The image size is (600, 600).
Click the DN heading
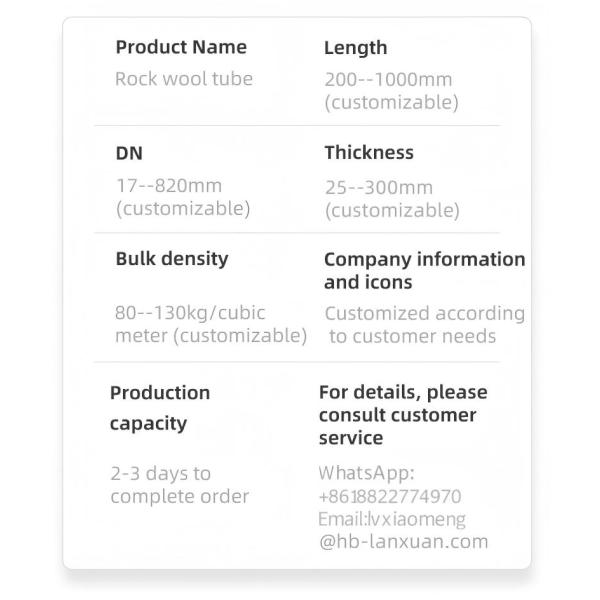pos(129,153)
